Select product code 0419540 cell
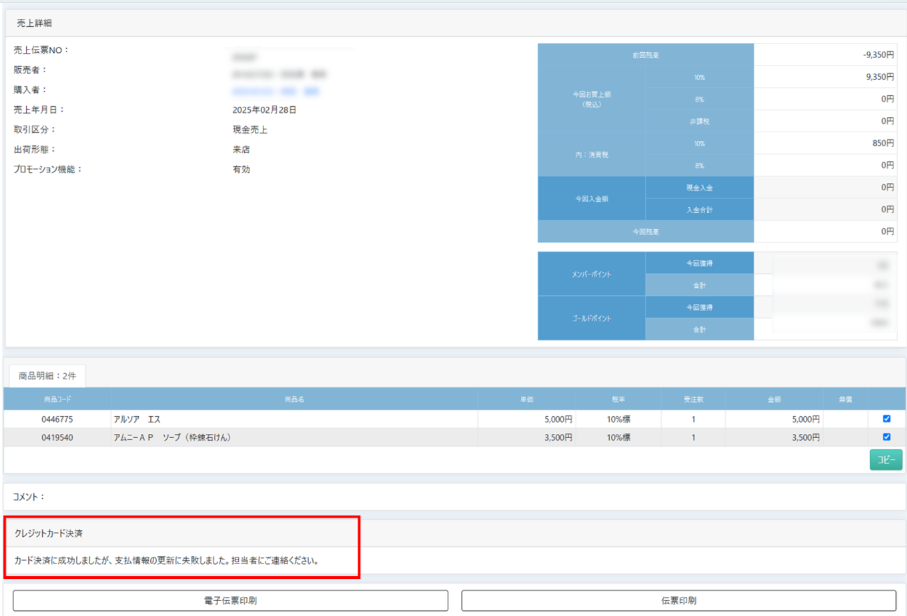This screenshot has width=907, height=616. [x=56, y=437]
